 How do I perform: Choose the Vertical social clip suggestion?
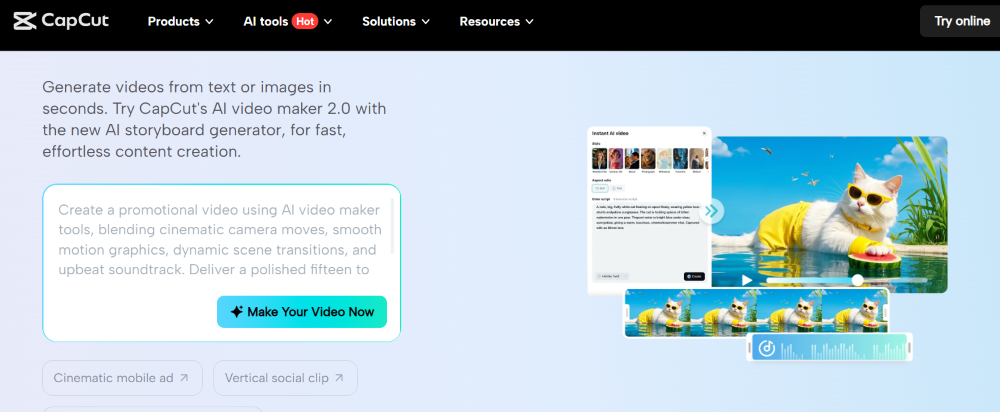pyautogui.click(x=285, y=378)
